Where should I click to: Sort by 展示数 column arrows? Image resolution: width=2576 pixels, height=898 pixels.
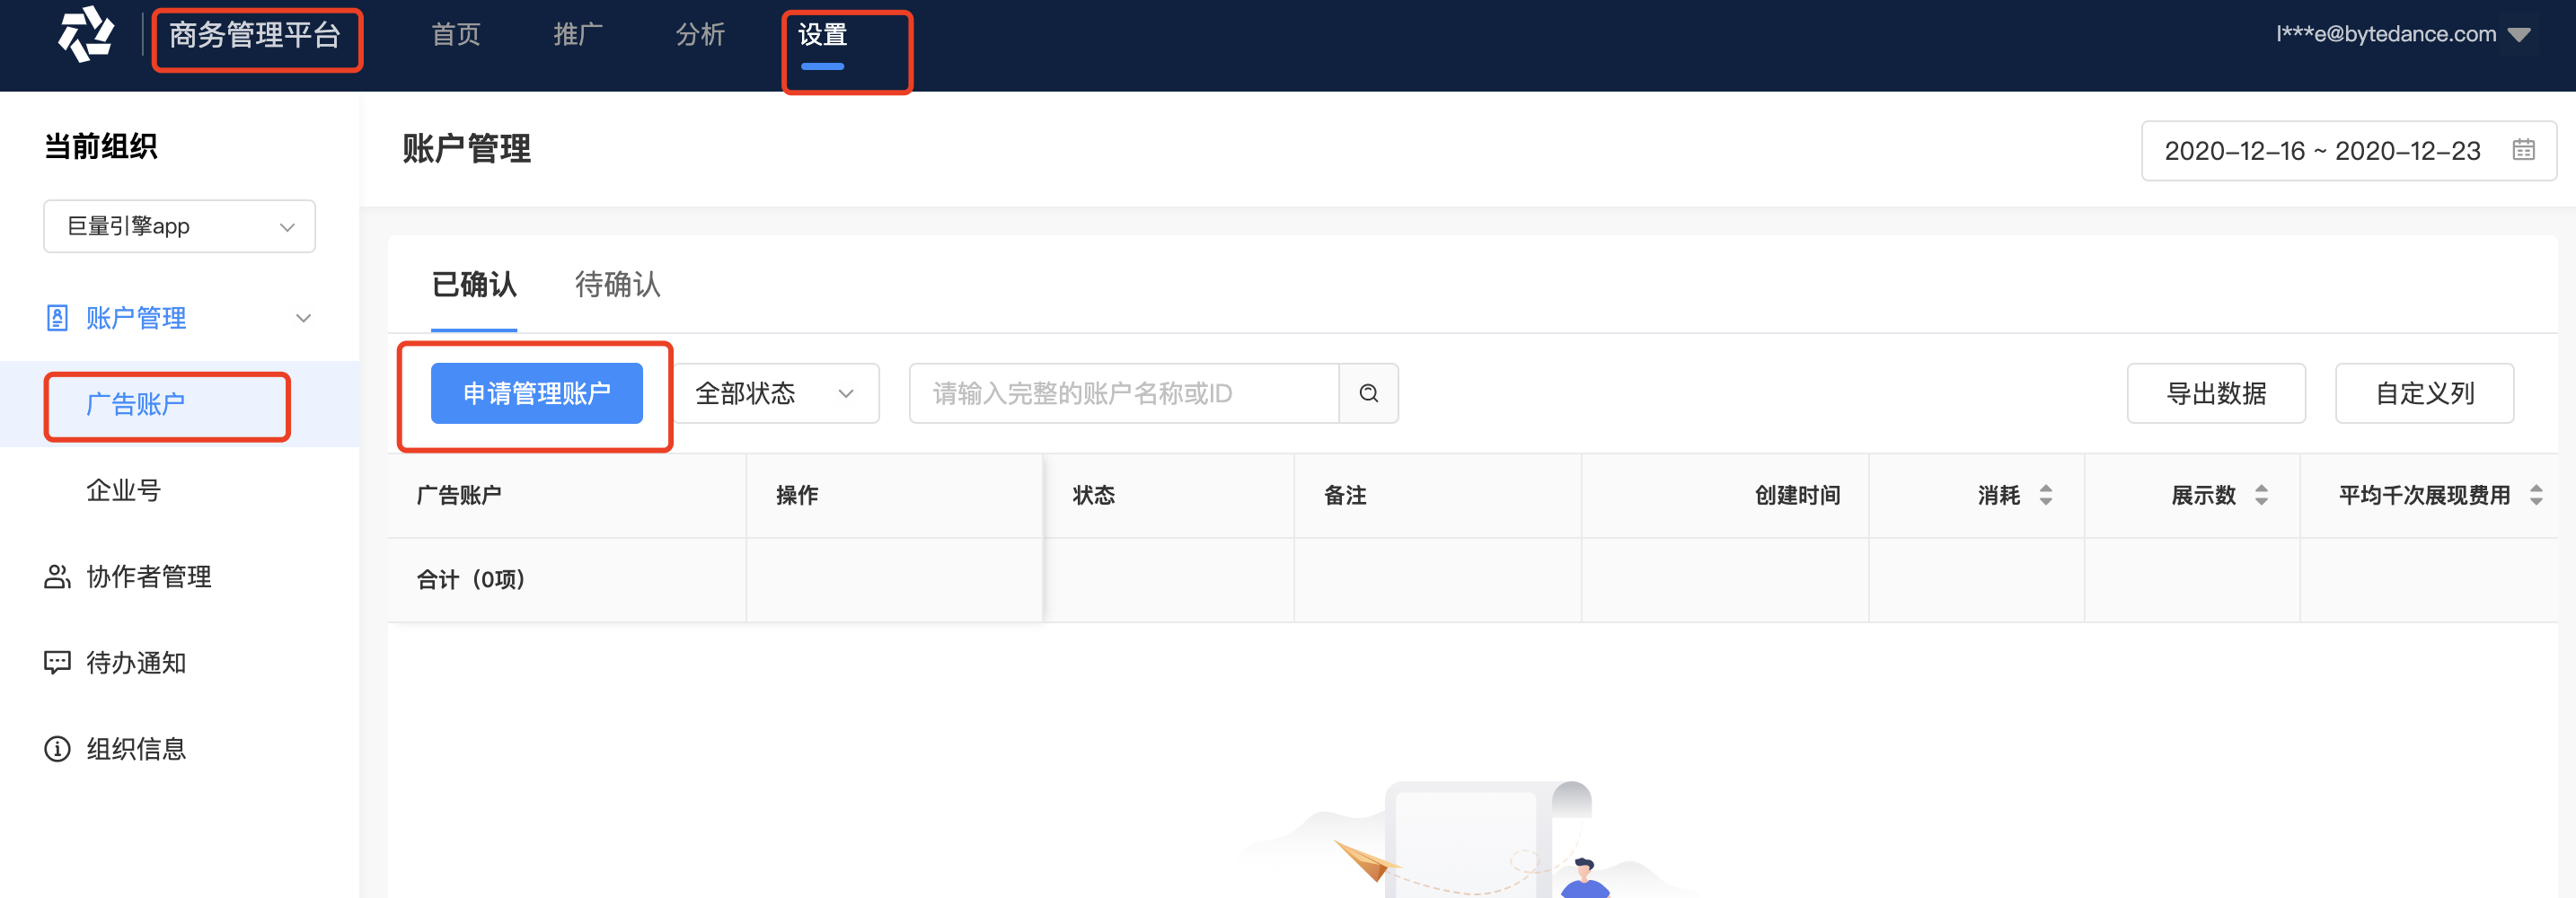(x=2261, y=495)
